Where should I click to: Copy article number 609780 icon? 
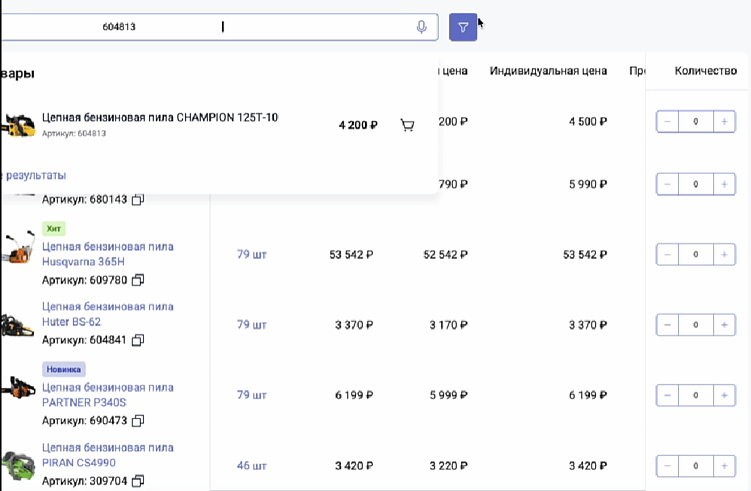coord(138,279)
